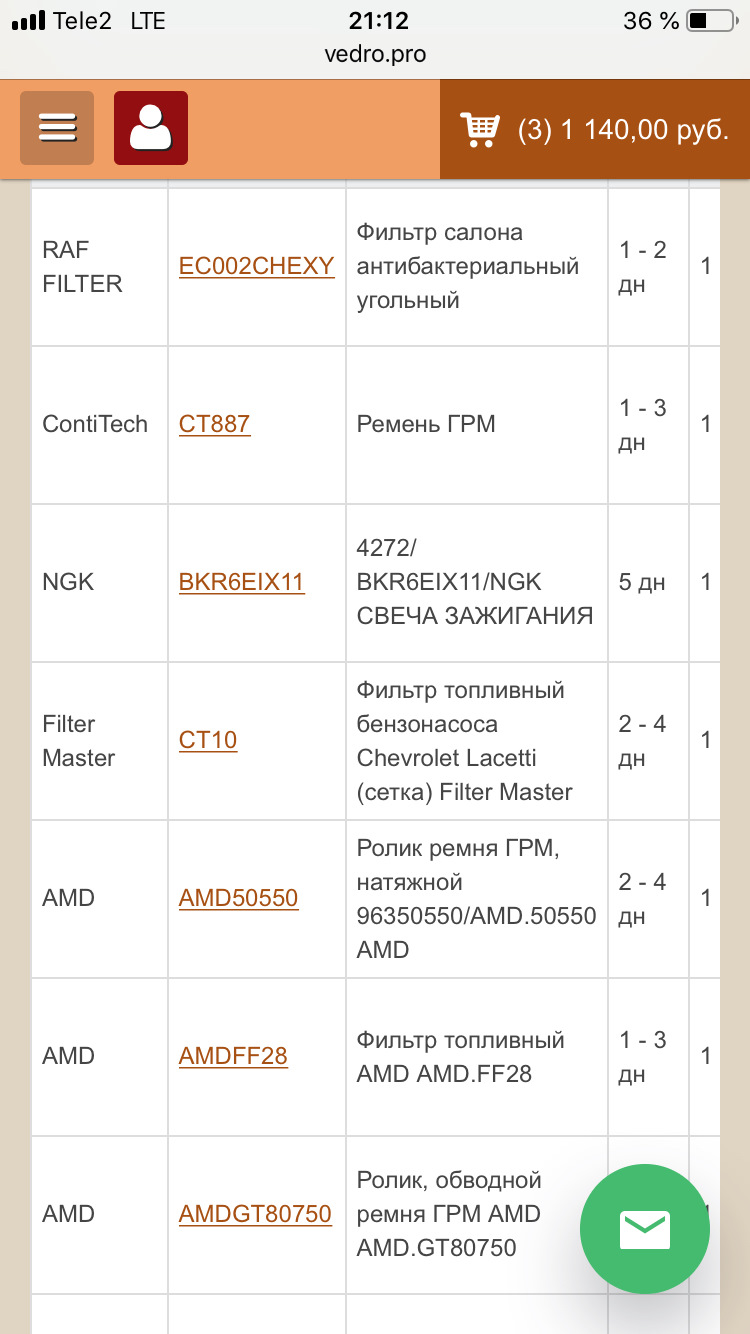Open part link AMDGT80750
The width and height of the screenshot is (750, 1334).
tap(255, 1214)
